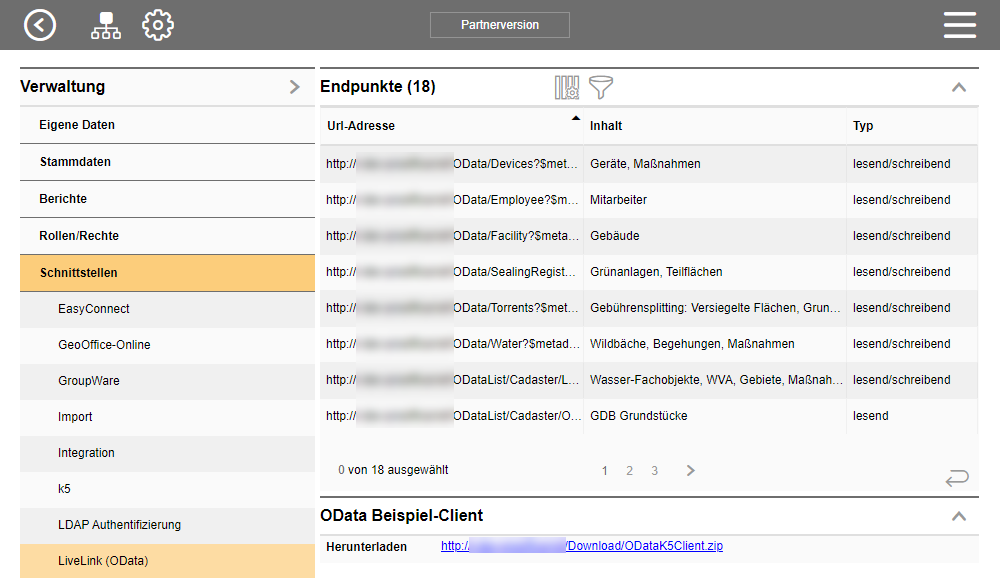This screenshot has height=578, width=1000.
Task: Open the column configuration icon
Action: pyautogui.click(x=566, y=87)
